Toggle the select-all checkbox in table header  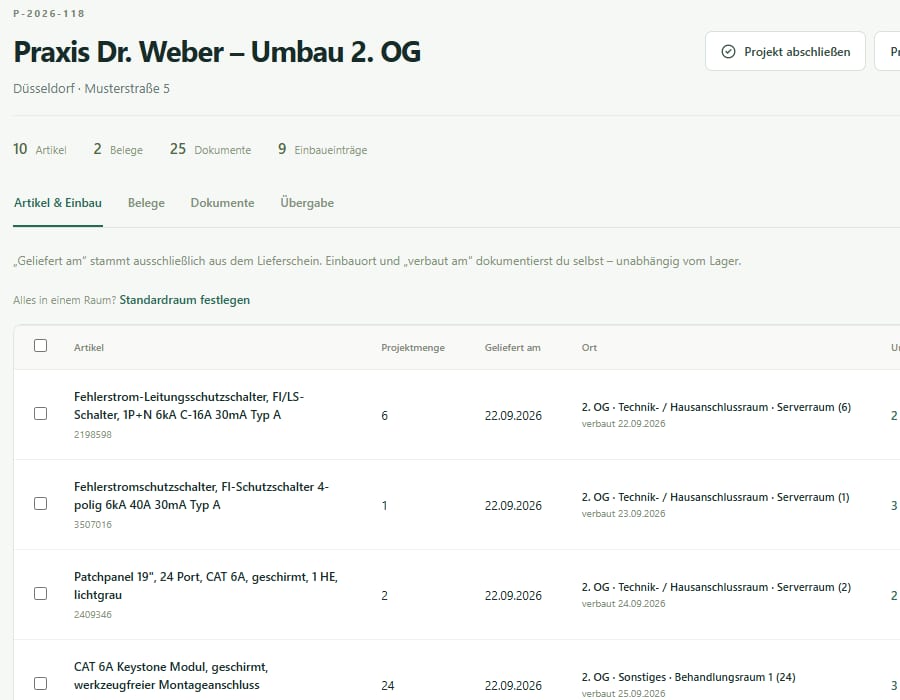(x=40, y=345)
